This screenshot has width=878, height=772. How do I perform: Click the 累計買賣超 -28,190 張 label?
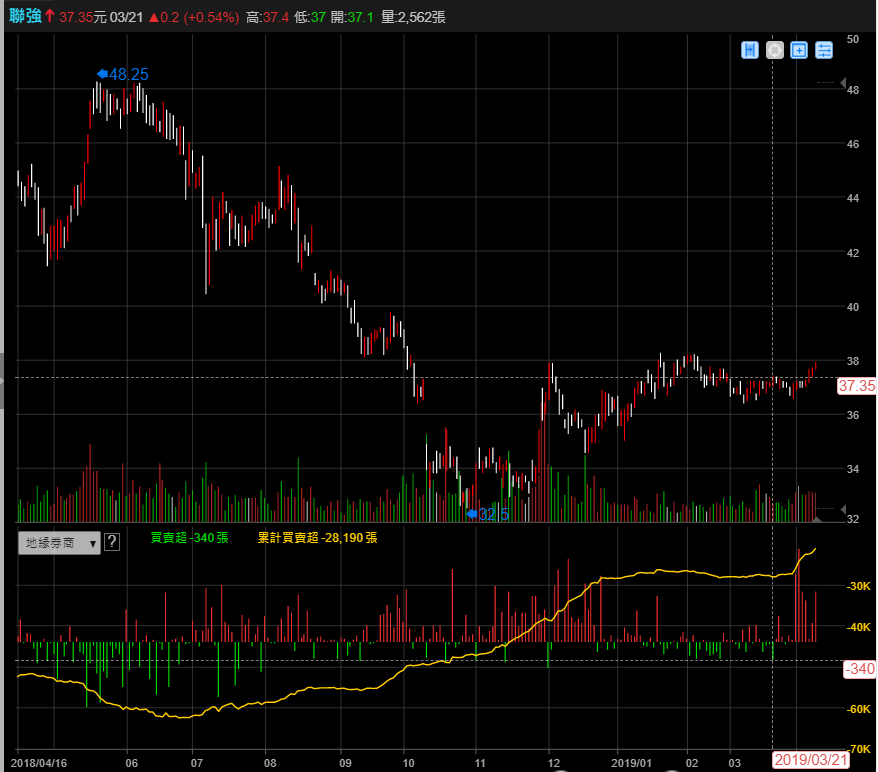(x=317, y=538)
